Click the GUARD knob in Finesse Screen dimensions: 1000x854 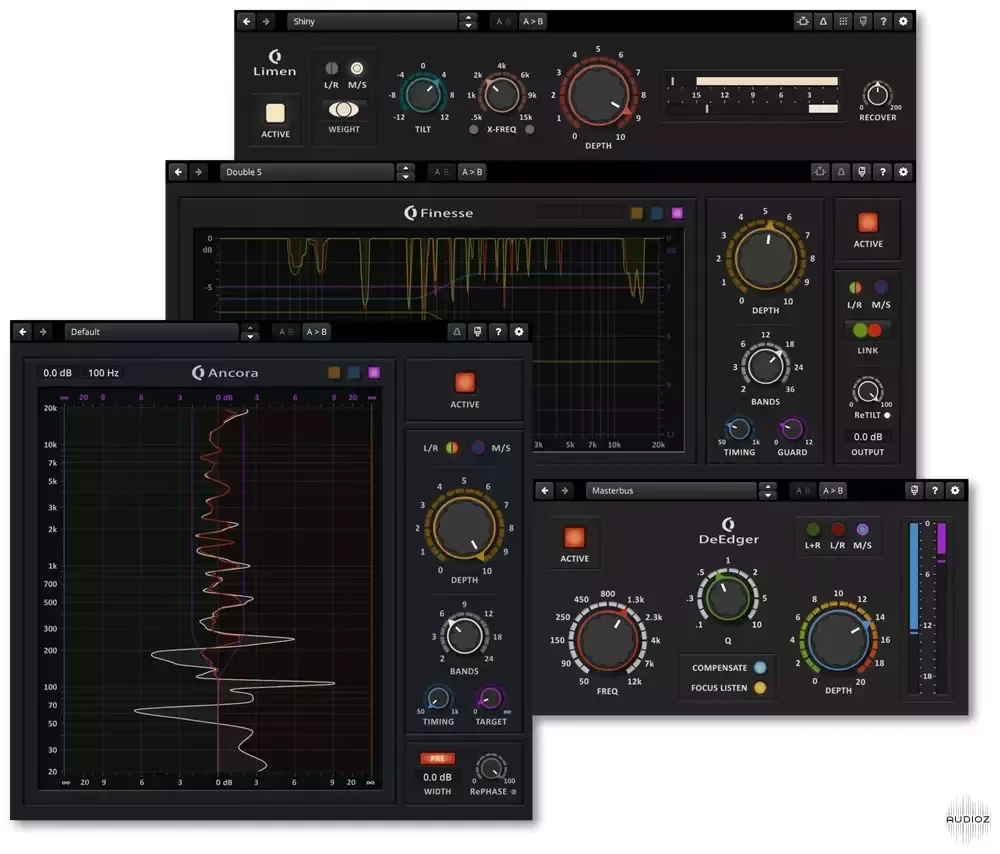(791, 429)
